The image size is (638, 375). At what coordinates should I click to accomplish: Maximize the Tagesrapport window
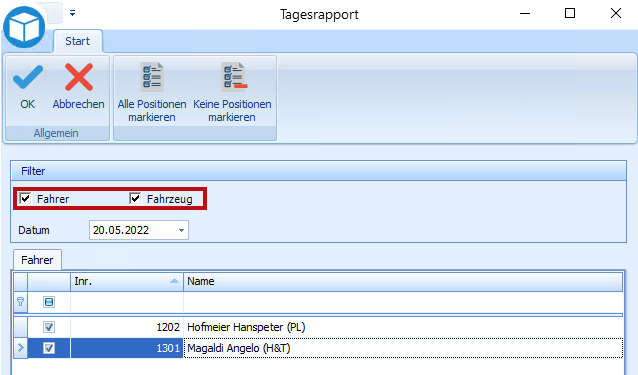[570, 13]
